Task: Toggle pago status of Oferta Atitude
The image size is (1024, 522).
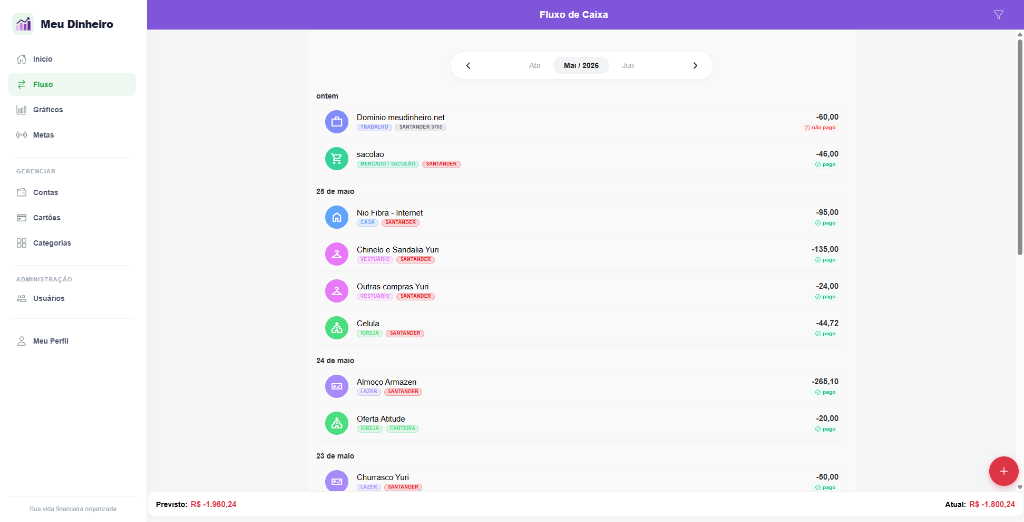Action: [x=825, y=429]
